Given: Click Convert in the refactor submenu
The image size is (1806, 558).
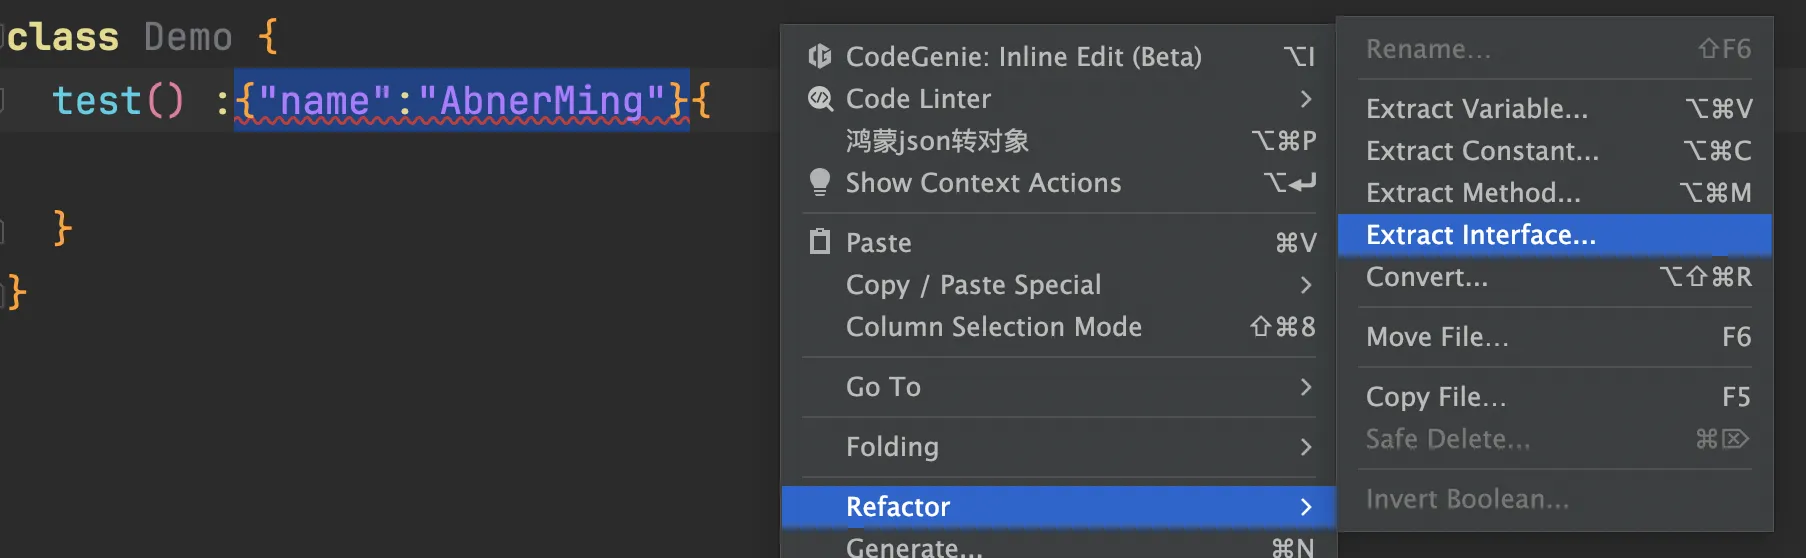Looking at the screenshot, I should coord(1427,277).
